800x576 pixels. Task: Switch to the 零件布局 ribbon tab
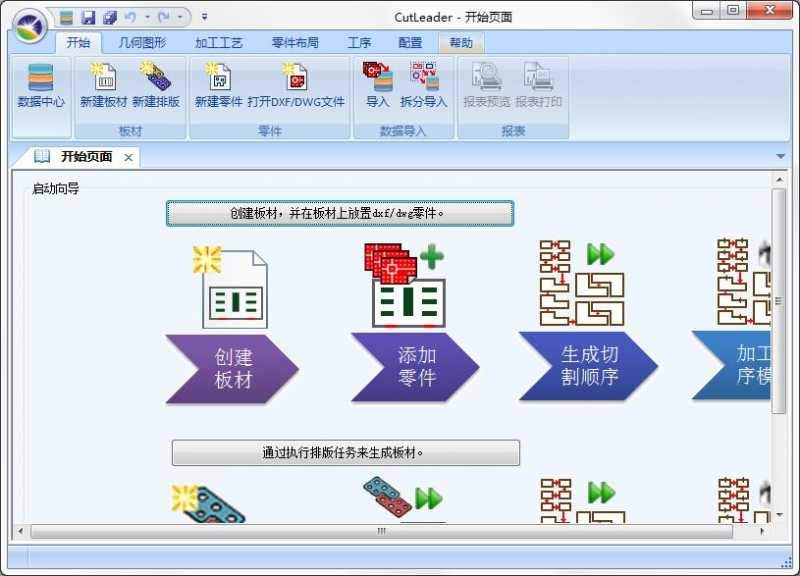click(x=295, y=43)
